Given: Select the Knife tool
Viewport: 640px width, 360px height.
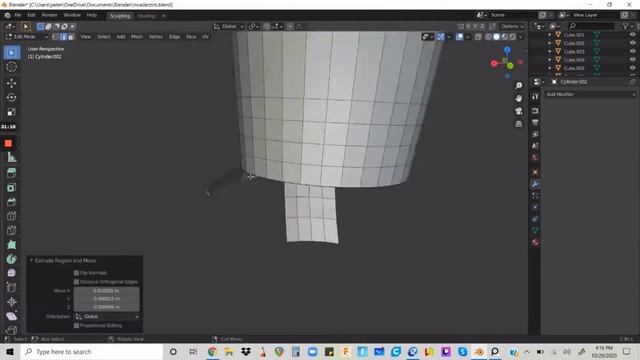Looking at the screenshot, I should click(11, 230).
